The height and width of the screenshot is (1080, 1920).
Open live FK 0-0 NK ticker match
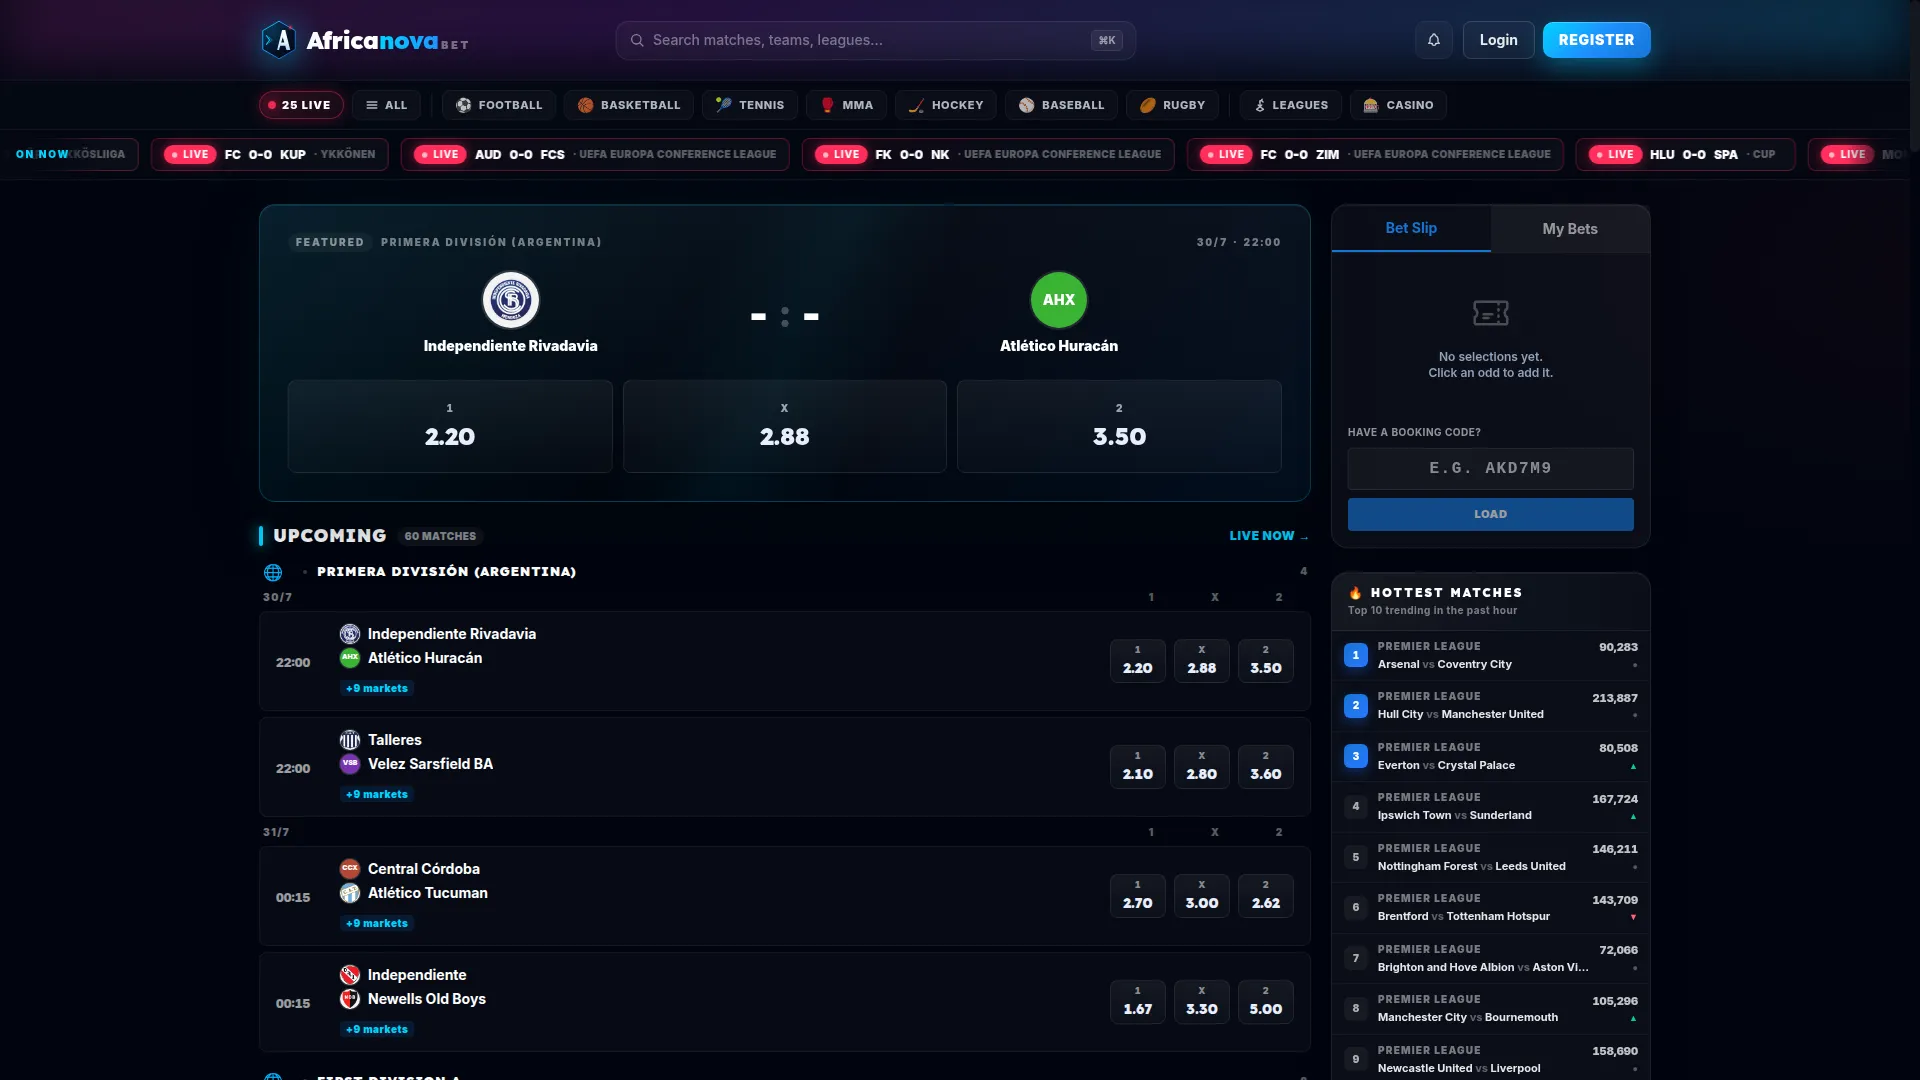(x=988, y=154)
